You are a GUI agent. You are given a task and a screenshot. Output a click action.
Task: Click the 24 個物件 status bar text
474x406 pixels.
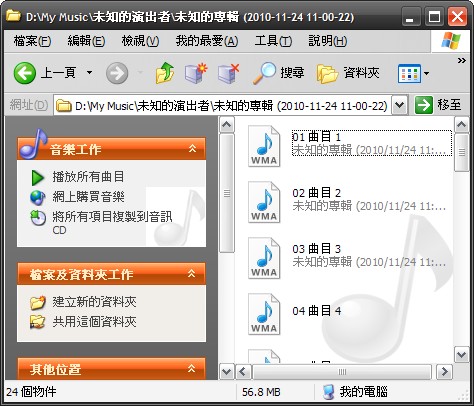31,392
